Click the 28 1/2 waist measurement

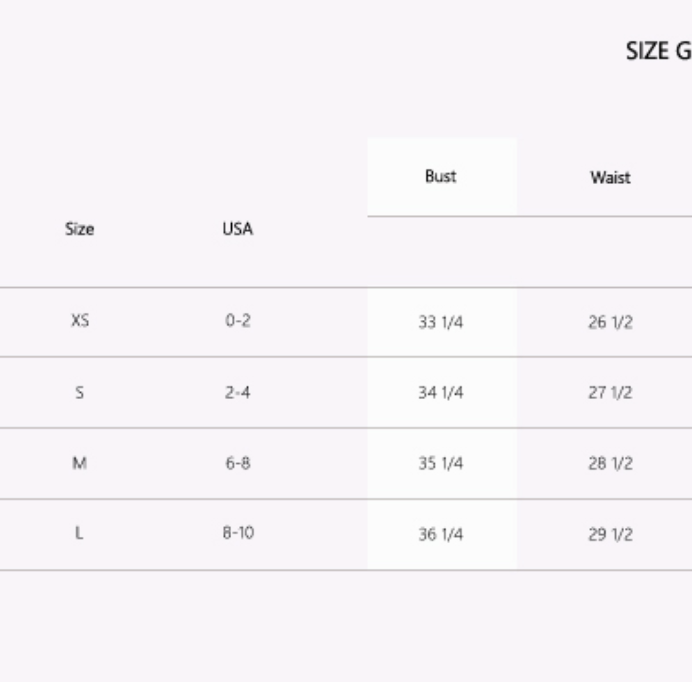(610, 463)
